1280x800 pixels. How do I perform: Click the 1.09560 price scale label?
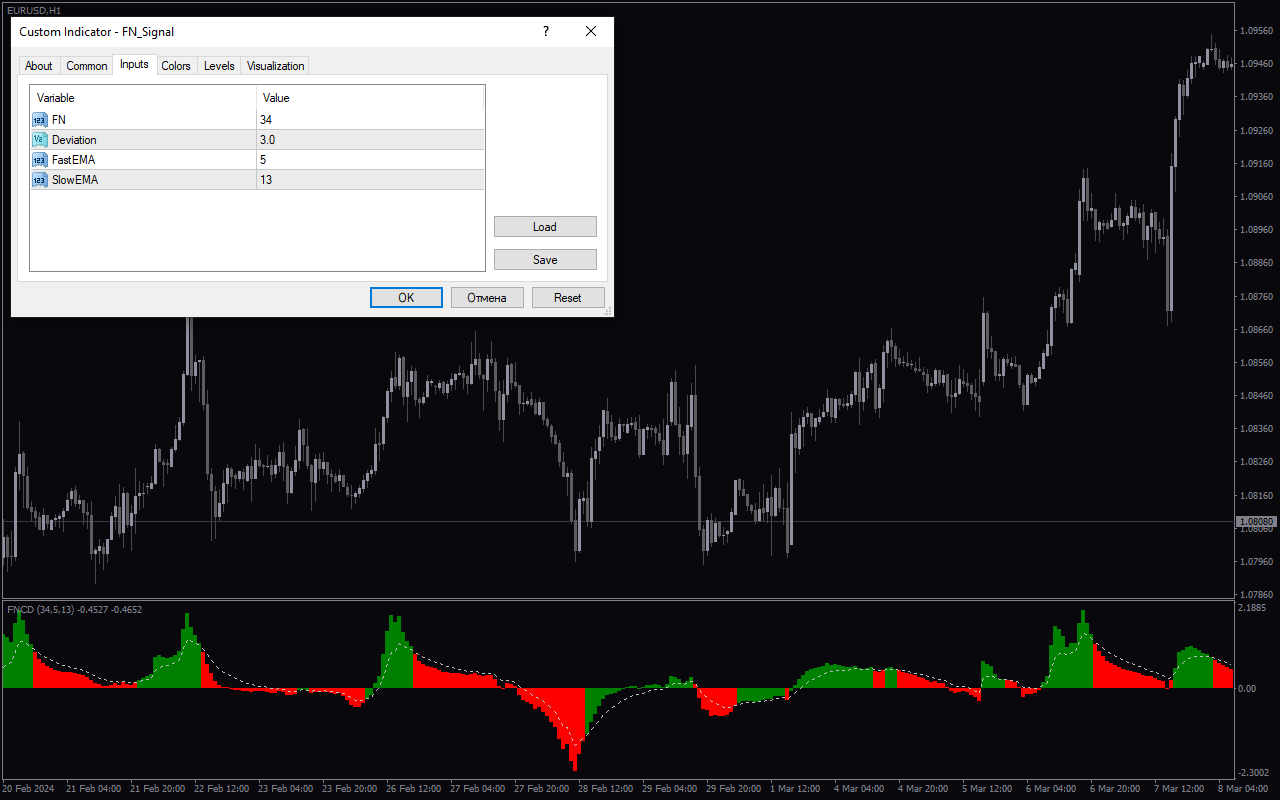coord(1256,31)
